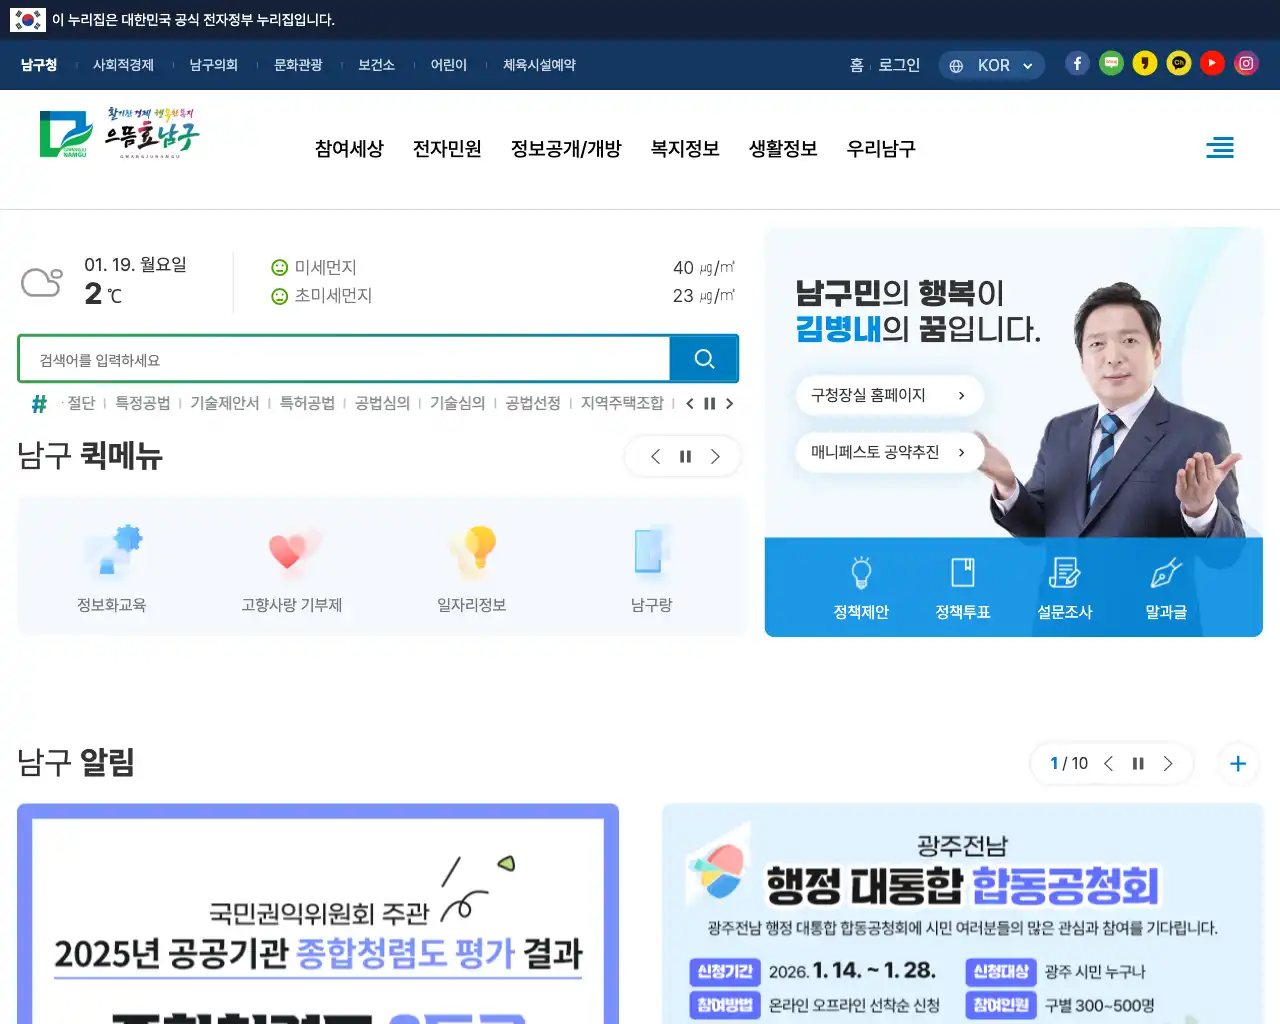This screenshot has width=1280, height=1024.
Task: Open the 복지정보 navigation menu
Action: (685, 148)
